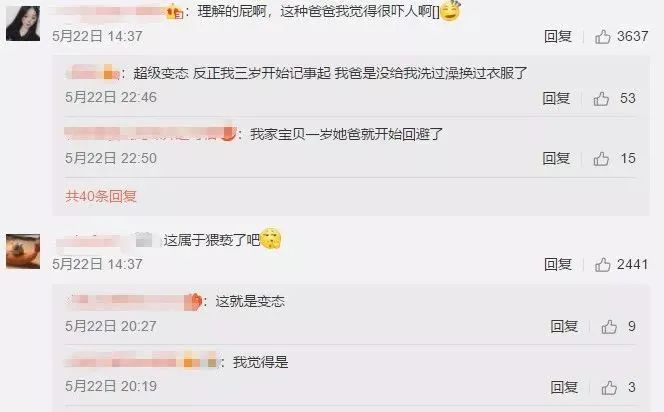Screen dimensions: 664x412
Task: Open username of 这就是变态 reply author
Action: click(134, 301)
